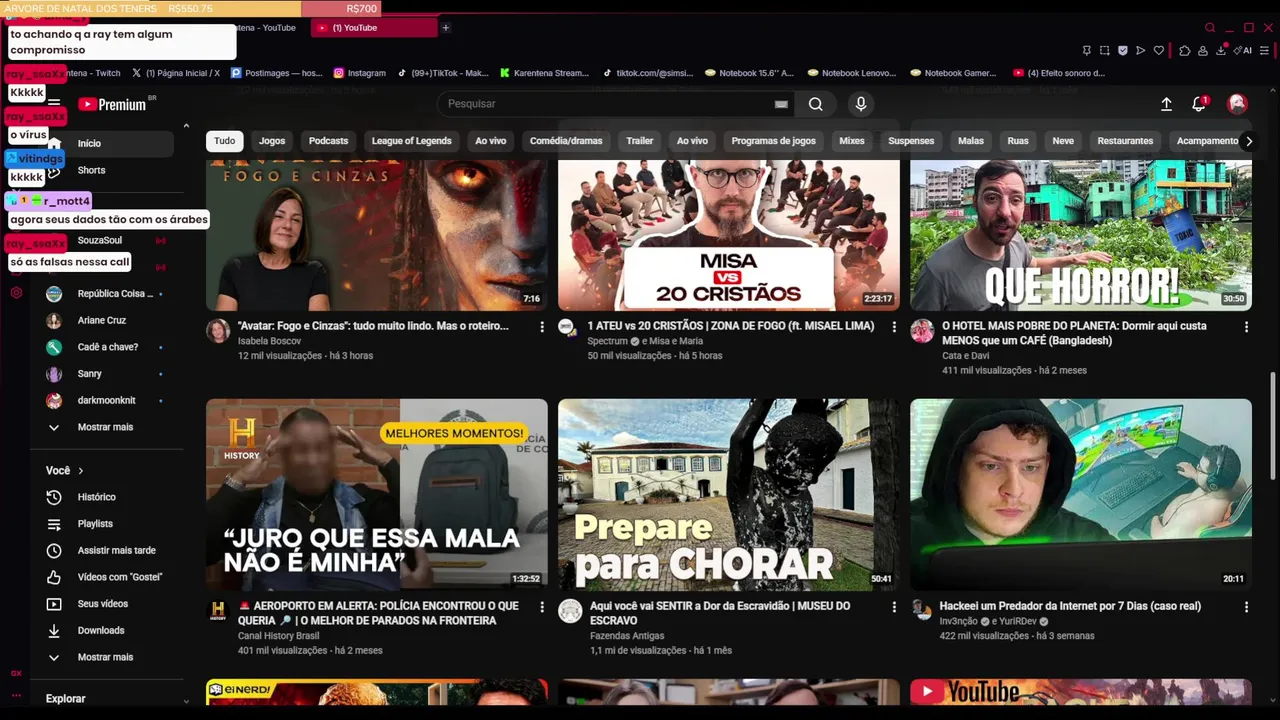Viewport: 1280px width, 720px height.
Task: Click the browser tab search magnifier
Action: click(x=1210, y=28)
